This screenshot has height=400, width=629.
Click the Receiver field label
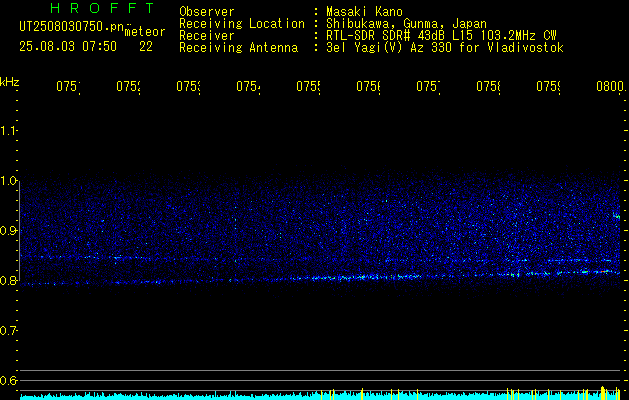coord(207,36)
